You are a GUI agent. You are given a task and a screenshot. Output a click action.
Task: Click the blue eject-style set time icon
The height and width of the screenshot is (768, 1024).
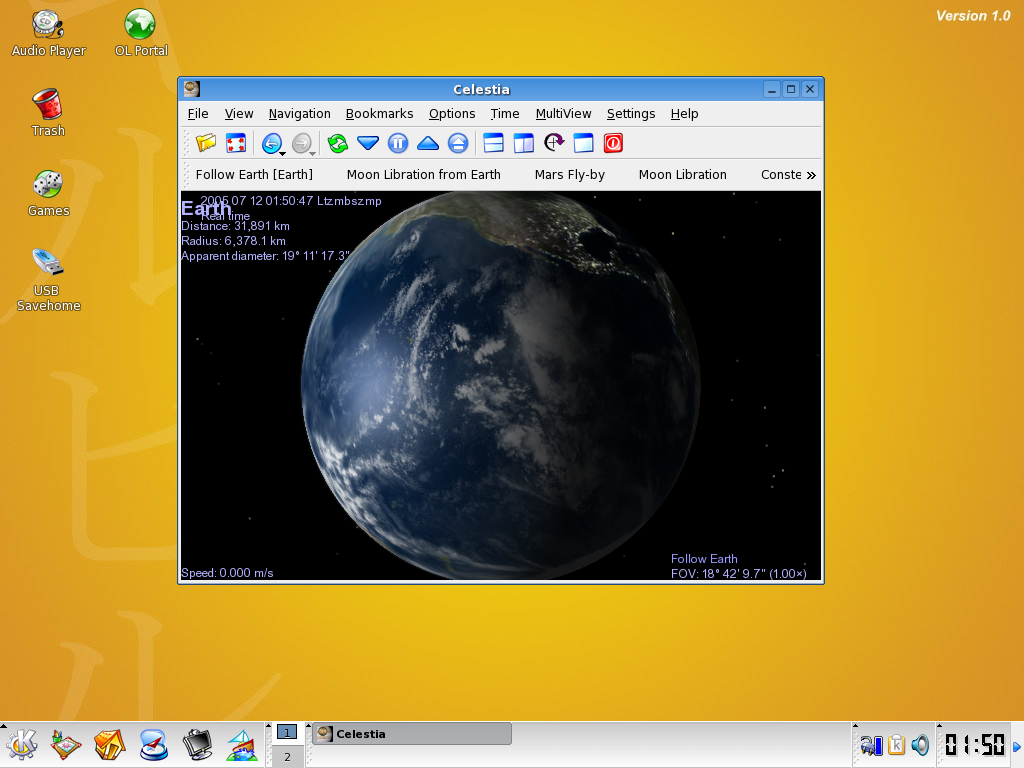pos(458,143)
